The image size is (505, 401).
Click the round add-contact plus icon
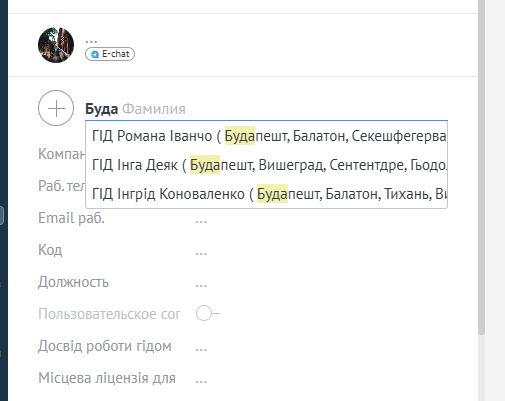(x=56, y=108)
